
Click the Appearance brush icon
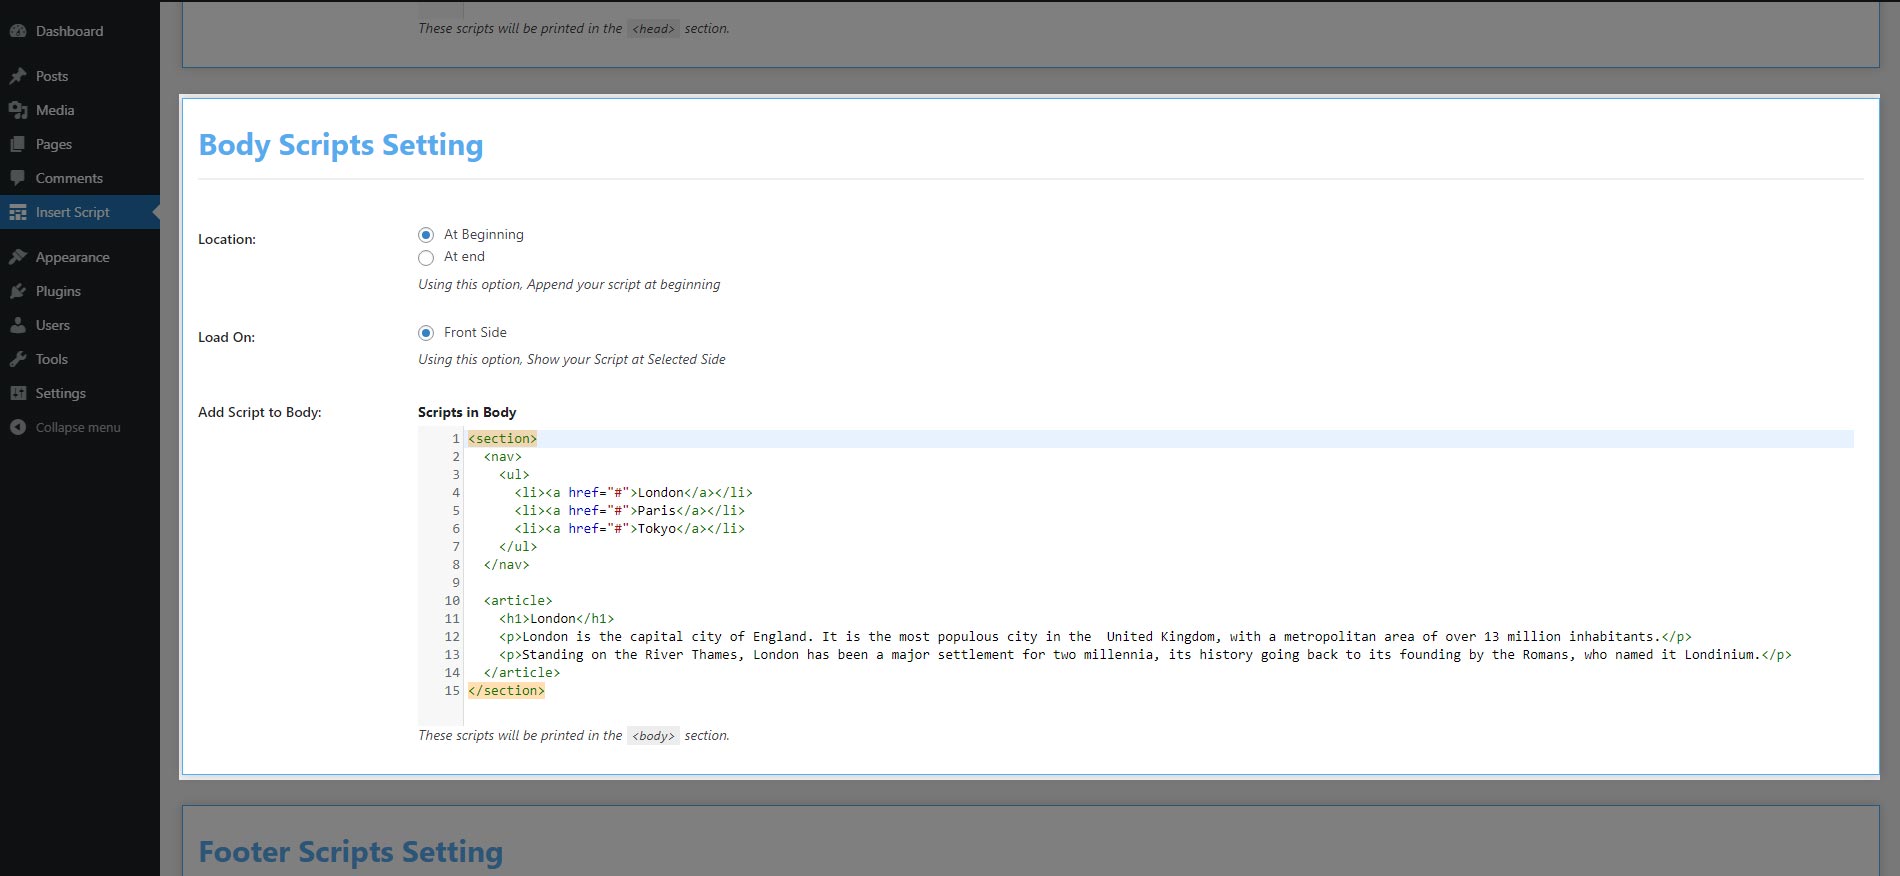coord(18,257)
